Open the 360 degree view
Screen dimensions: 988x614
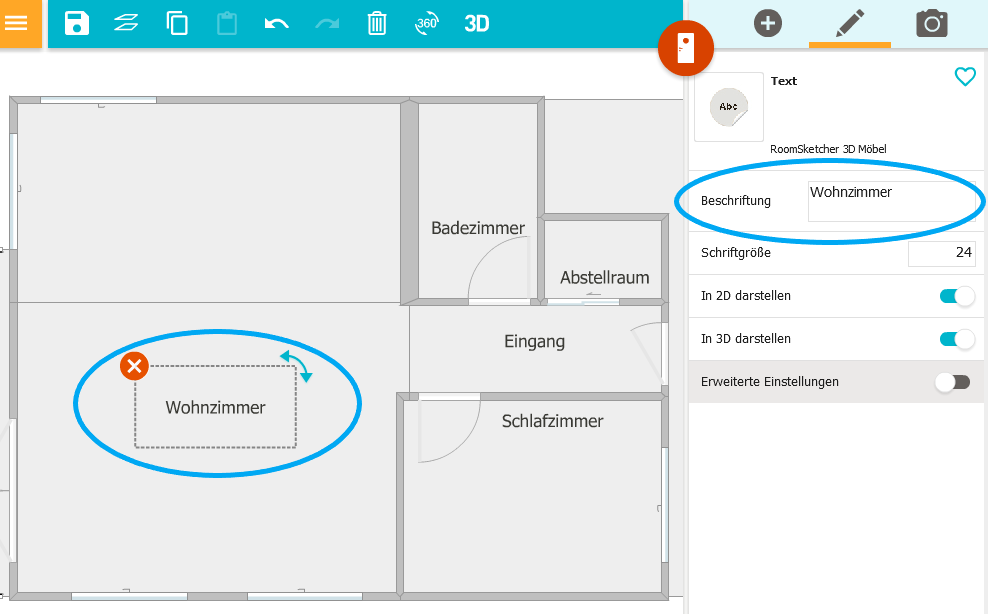[x=427, y=23]
